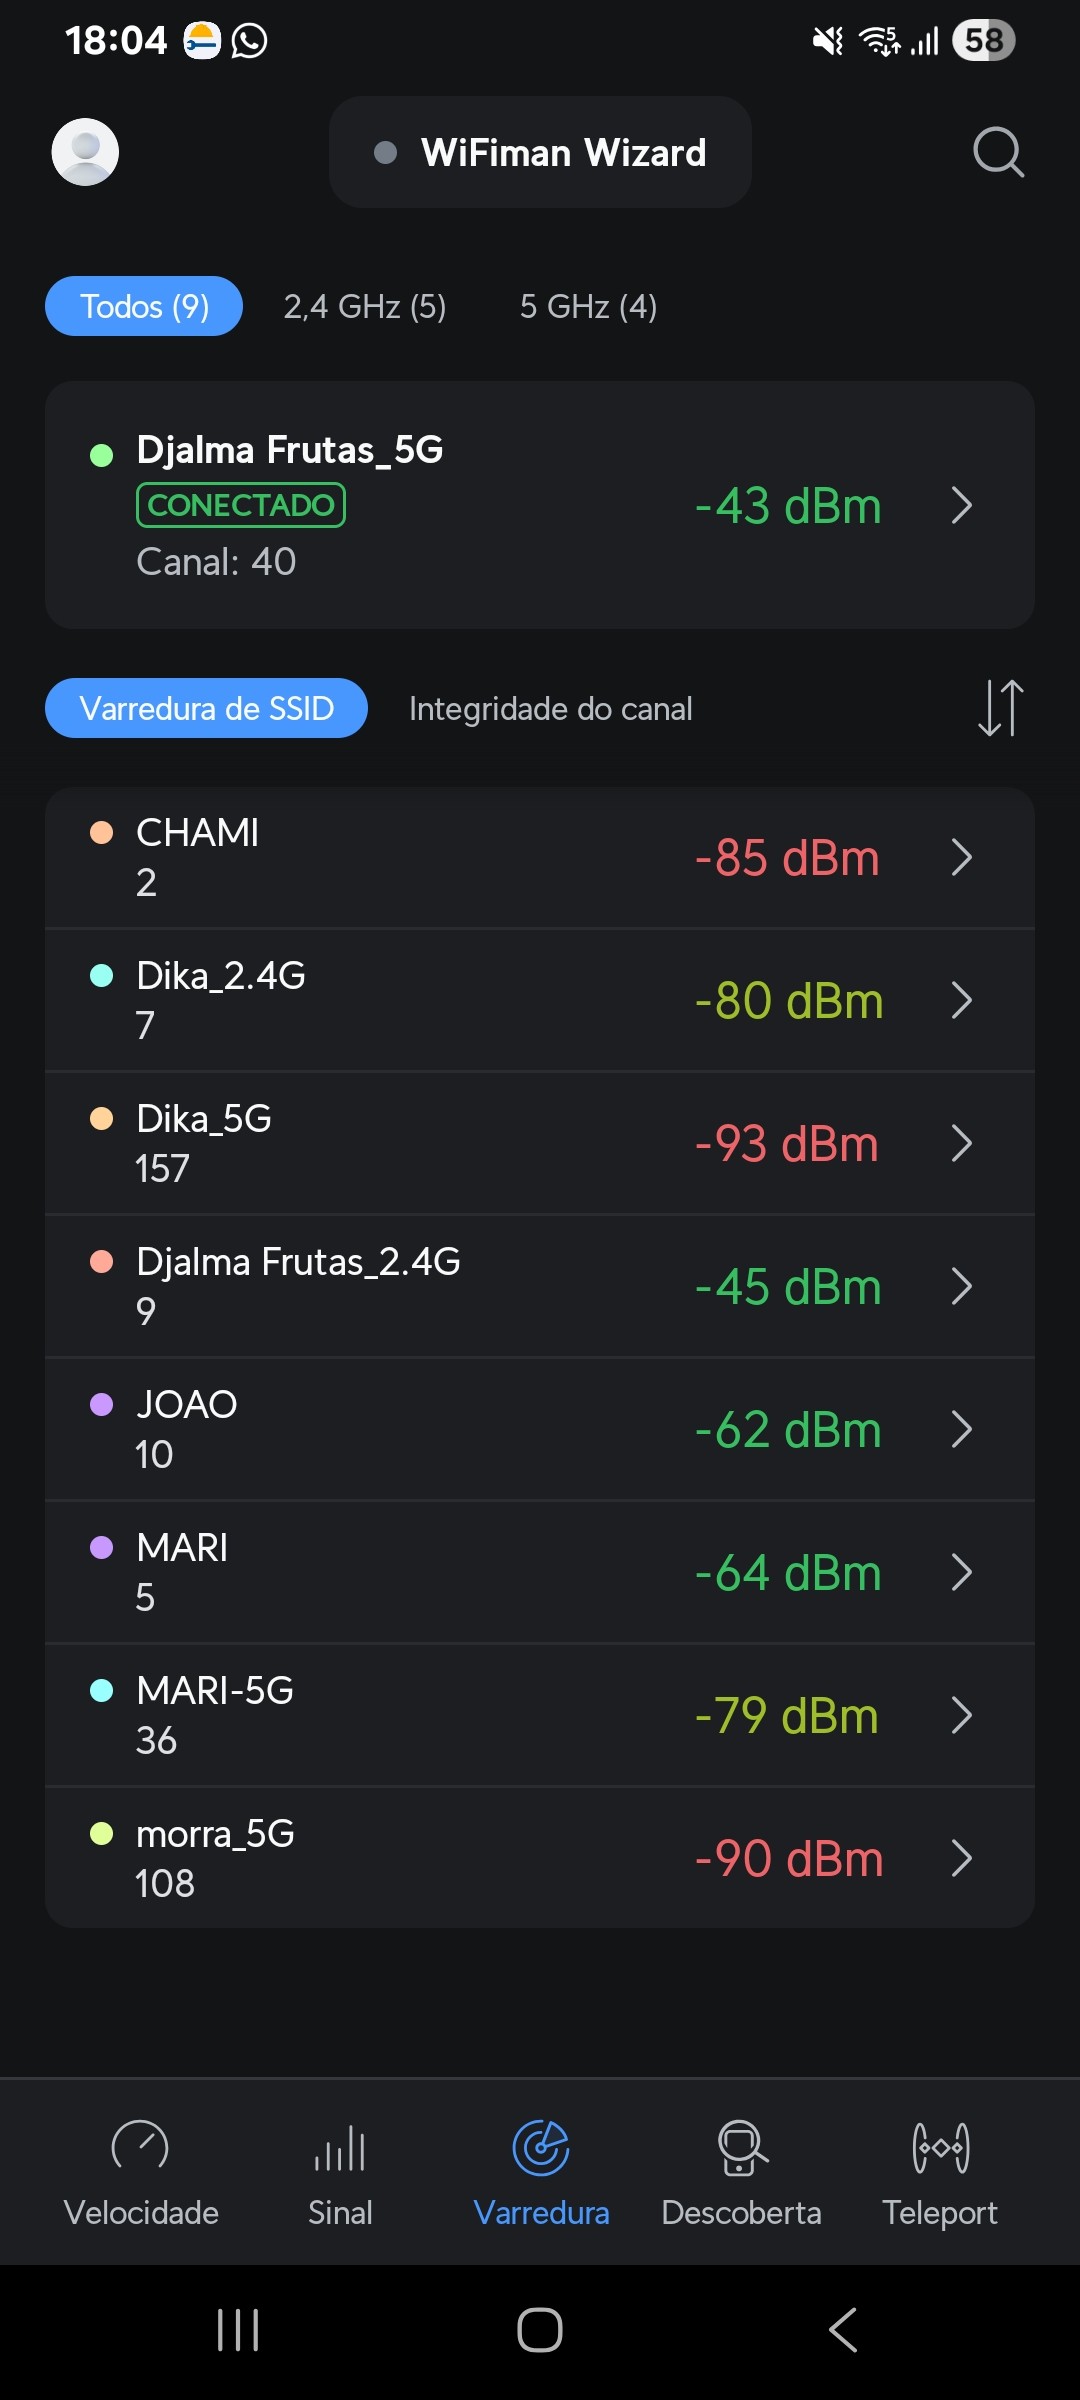The height and width of the screenshot is (2400, 1080).
Task: Open the Teleport tab
Action: [940, 2166]
